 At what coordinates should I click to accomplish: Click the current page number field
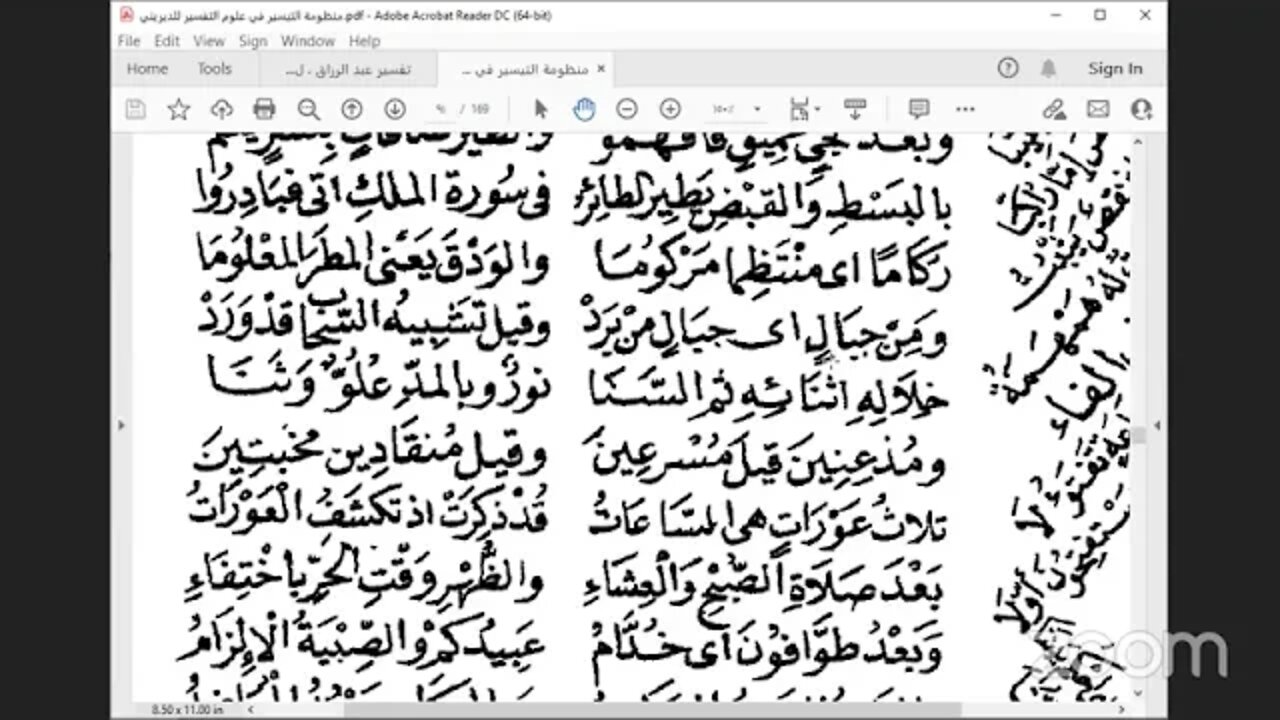click(x=439, y=110)
